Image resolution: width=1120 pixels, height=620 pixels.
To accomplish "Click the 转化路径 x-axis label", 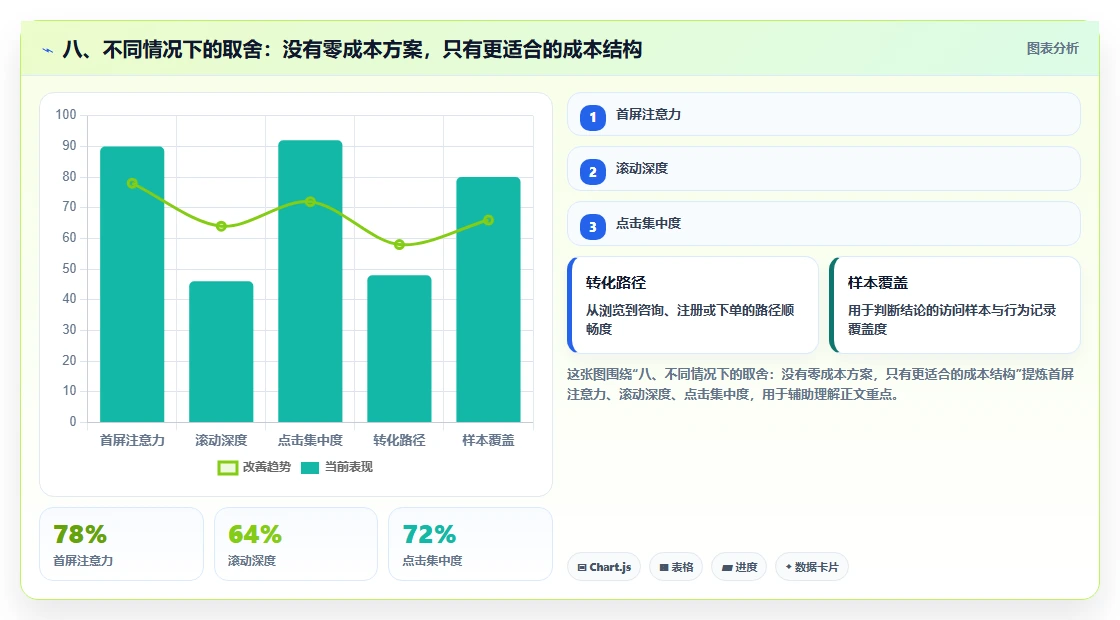I will pos(399,441).
